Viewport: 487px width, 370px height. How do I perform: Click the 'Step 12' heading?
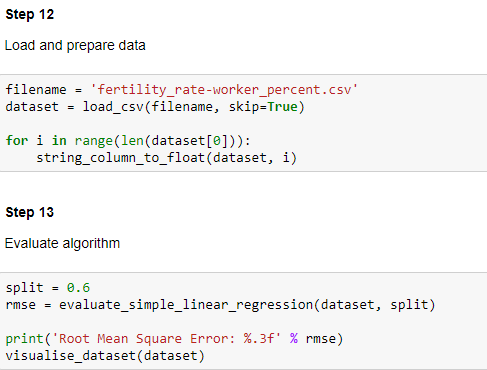(30, 15)
